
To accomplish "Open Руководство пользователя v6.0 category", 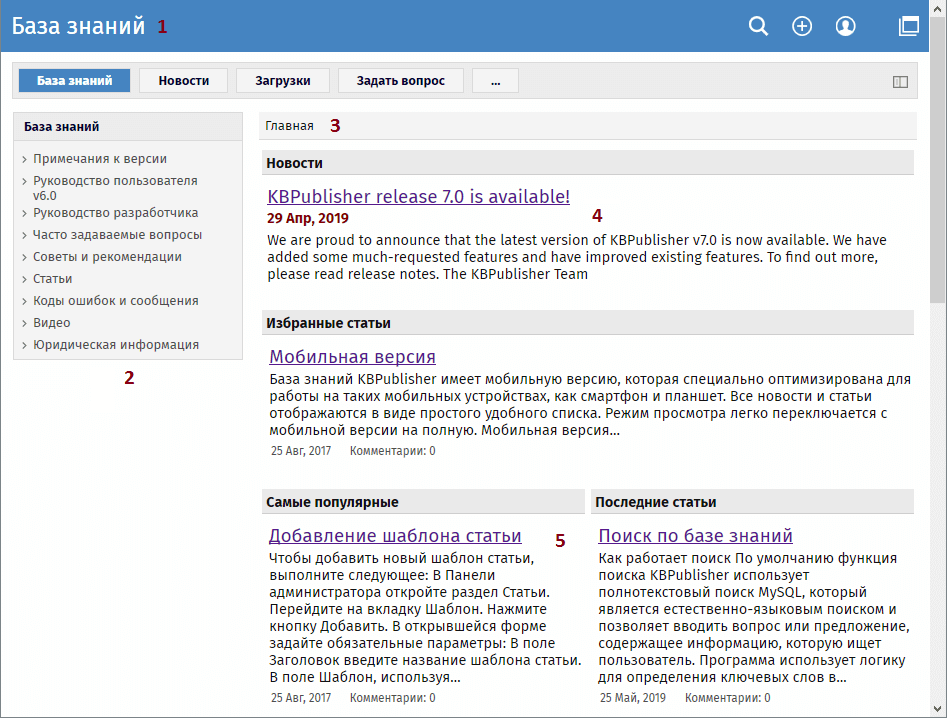I will pos(115,188).
